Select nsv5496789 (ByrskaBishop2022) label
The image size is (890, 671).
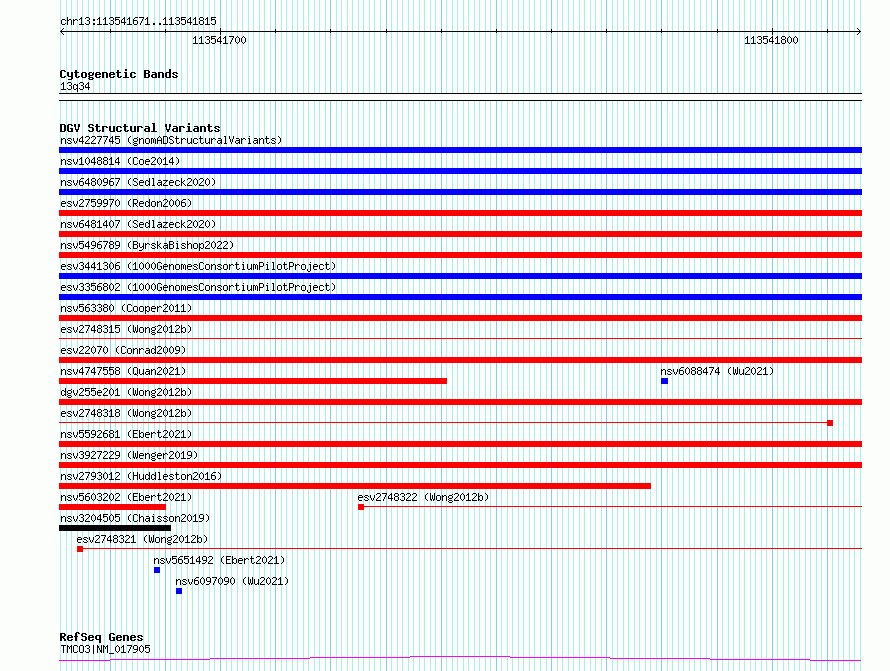pyautogui.click(x=147, y=245)
